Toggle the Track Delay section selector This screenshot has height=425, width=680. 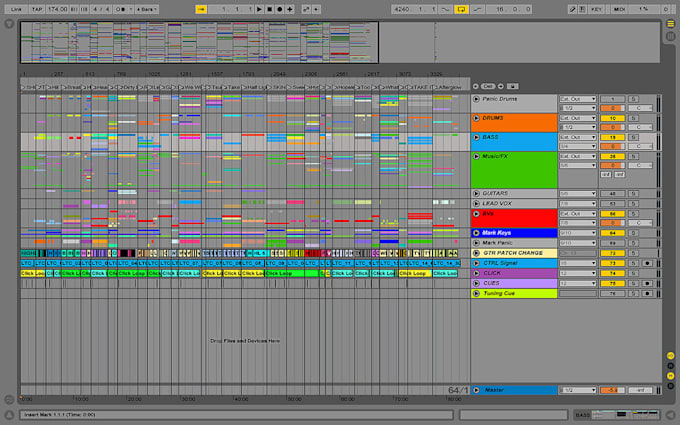pos(670,386)
